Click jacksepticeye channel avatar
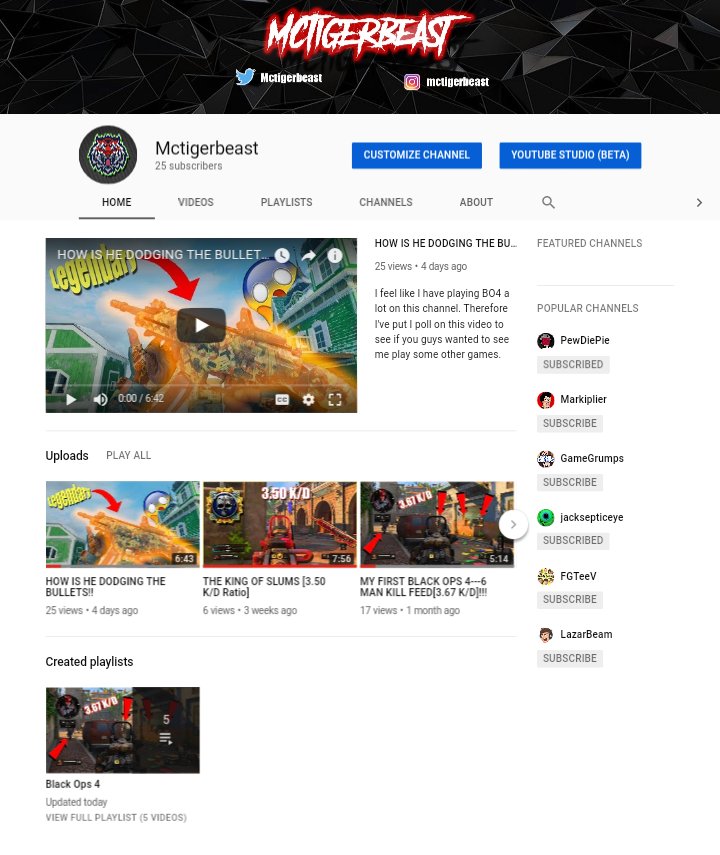 (545, 517)
